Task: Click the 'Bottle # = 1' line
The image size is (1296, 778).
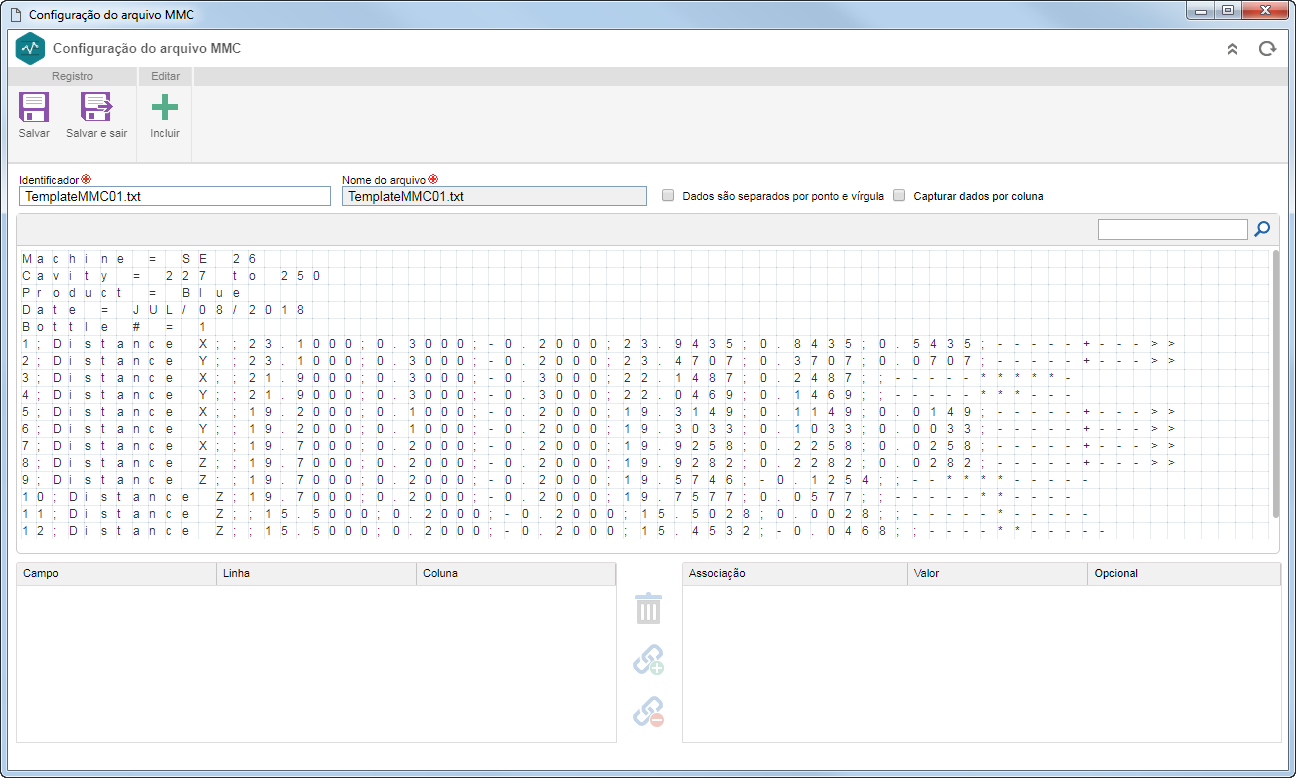Action: (x=114, y=326)
